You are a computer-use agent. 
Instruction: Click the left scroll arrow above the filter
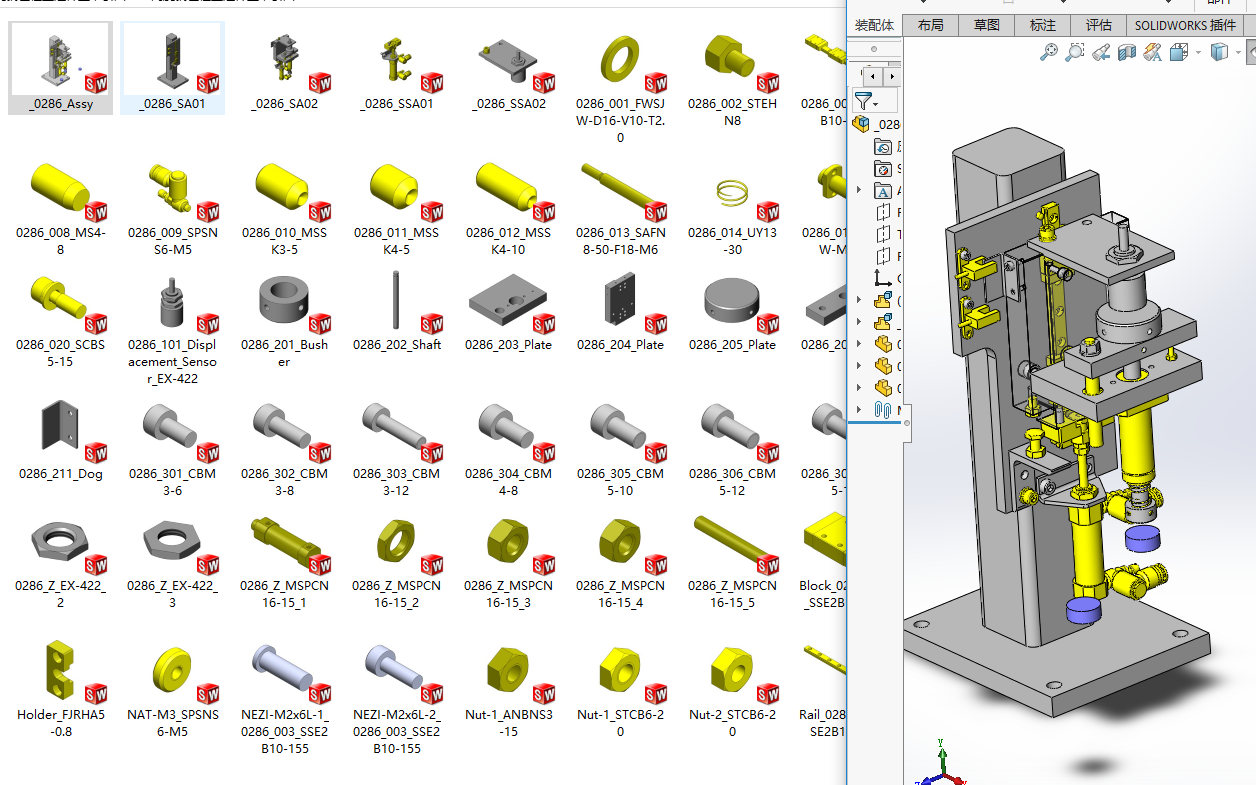pyautogui.click(x=873, y=76)
